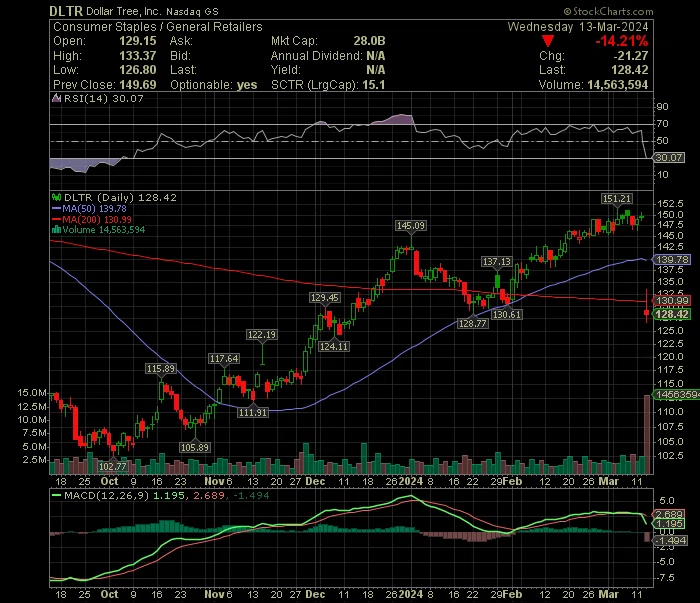Click the Consumer Staples / General Retailers label
The height and width of the screenshot is (603, 700).
pos(158,27)
